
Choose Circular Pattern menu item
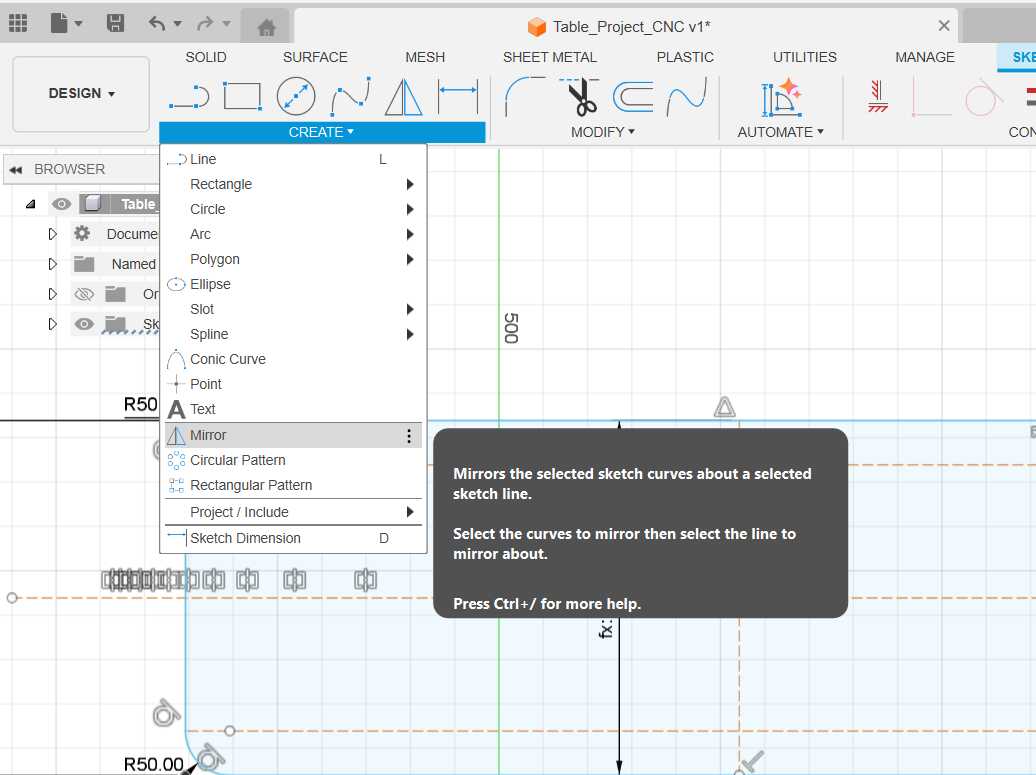(x=293, y=461)
